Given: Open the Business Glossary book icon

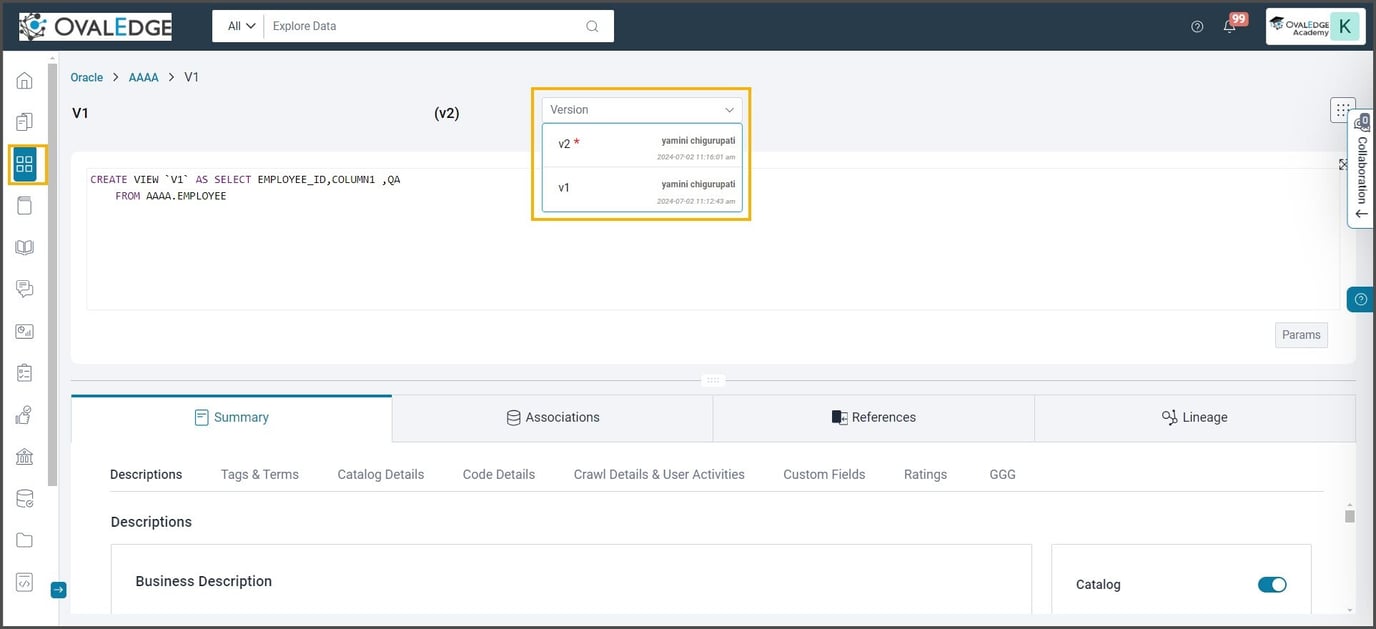Looking at the screenshot, I should [24, 247].
